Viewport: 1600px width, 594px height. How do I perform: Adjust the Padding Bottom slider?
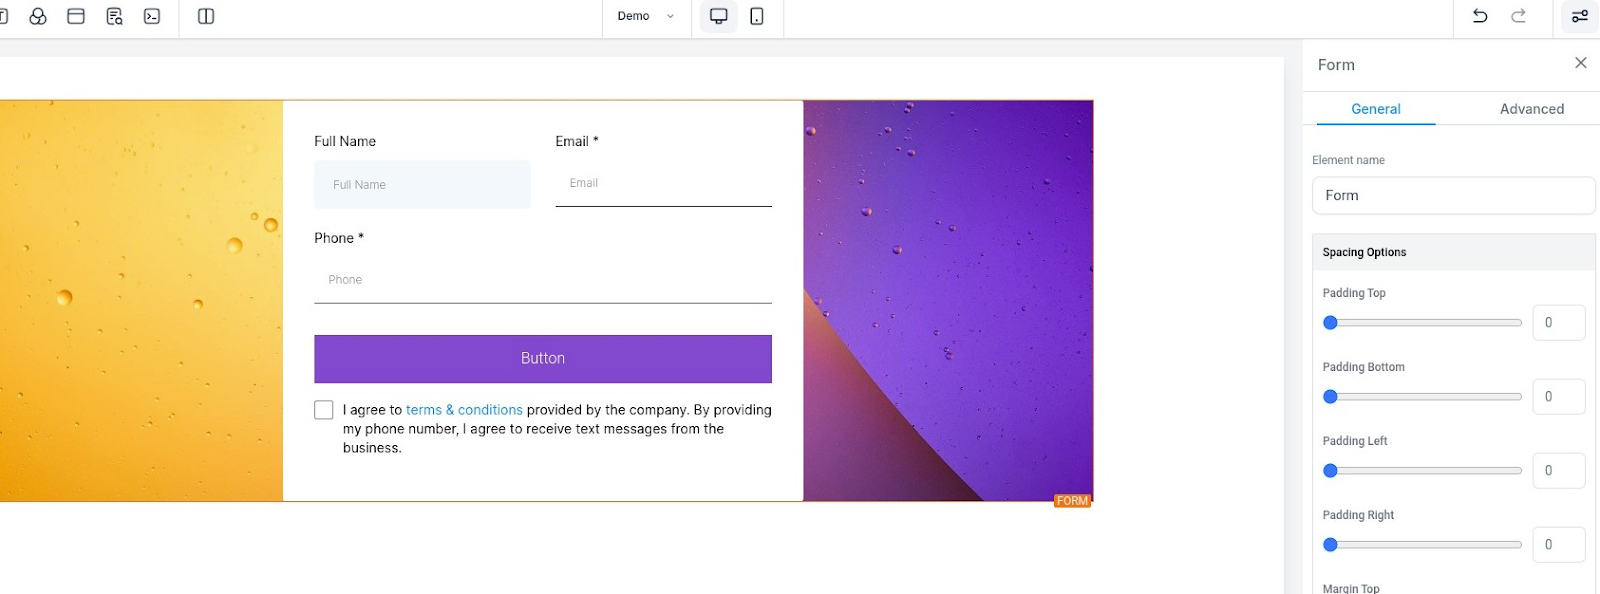pyautogui.click(x=1421, y=397)
